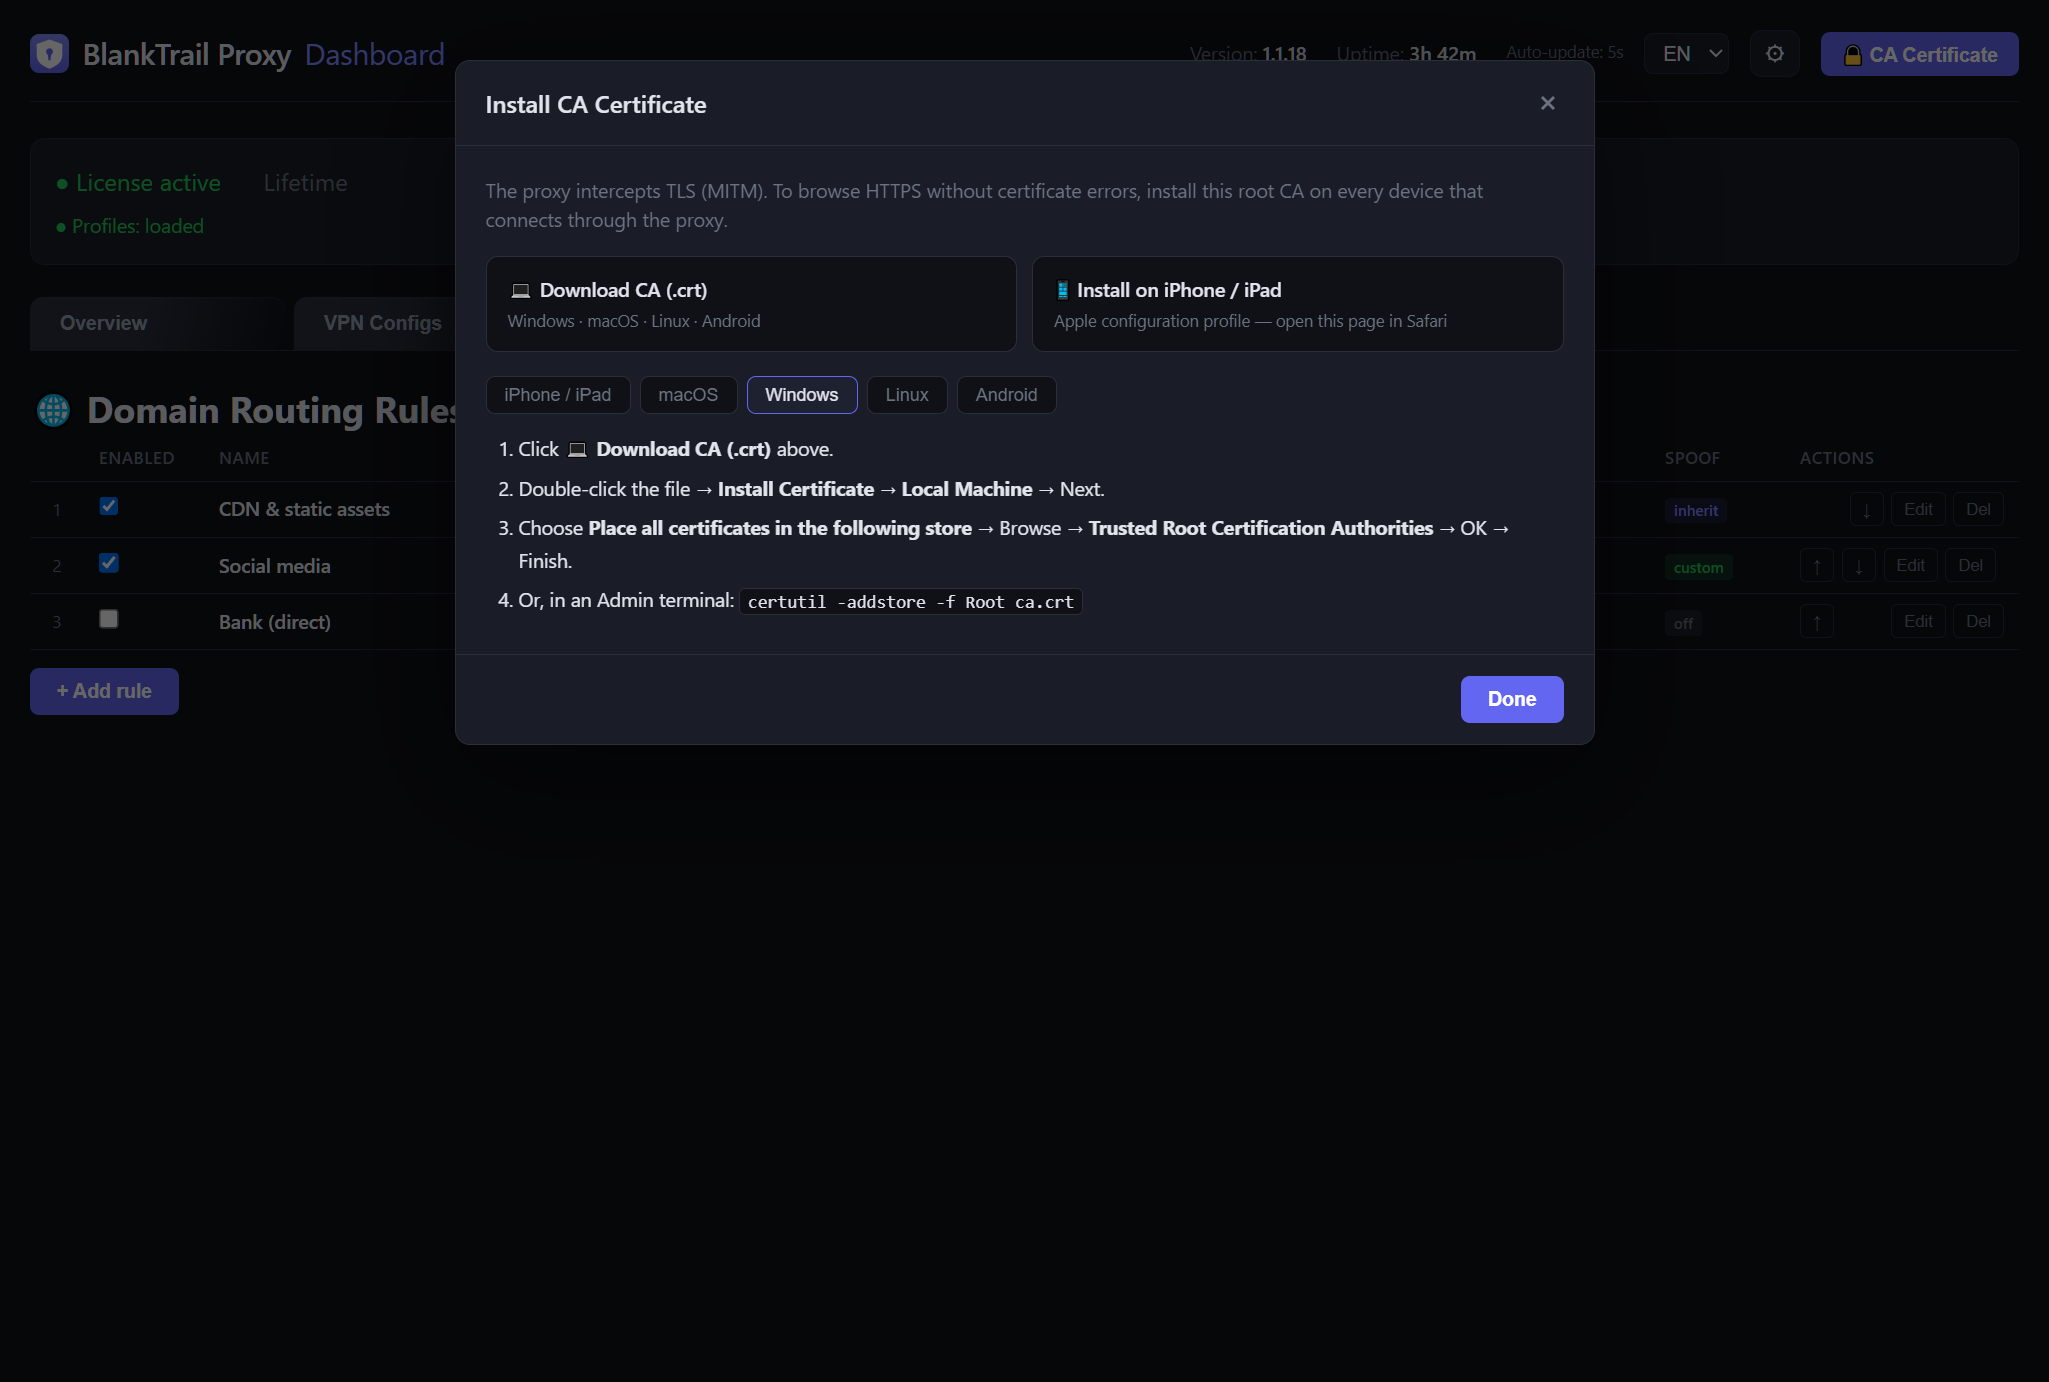Image resolution: width=2049 pixels, height=1382 pixels.
Task: Switch to Linux instructions tab
Action: click(x=907, y=395)
